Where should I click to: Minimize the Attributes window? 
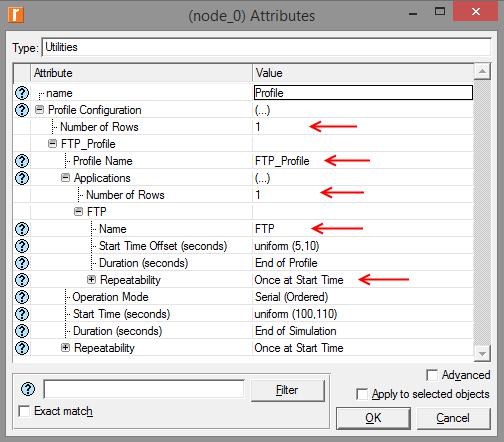click(413, 13)
